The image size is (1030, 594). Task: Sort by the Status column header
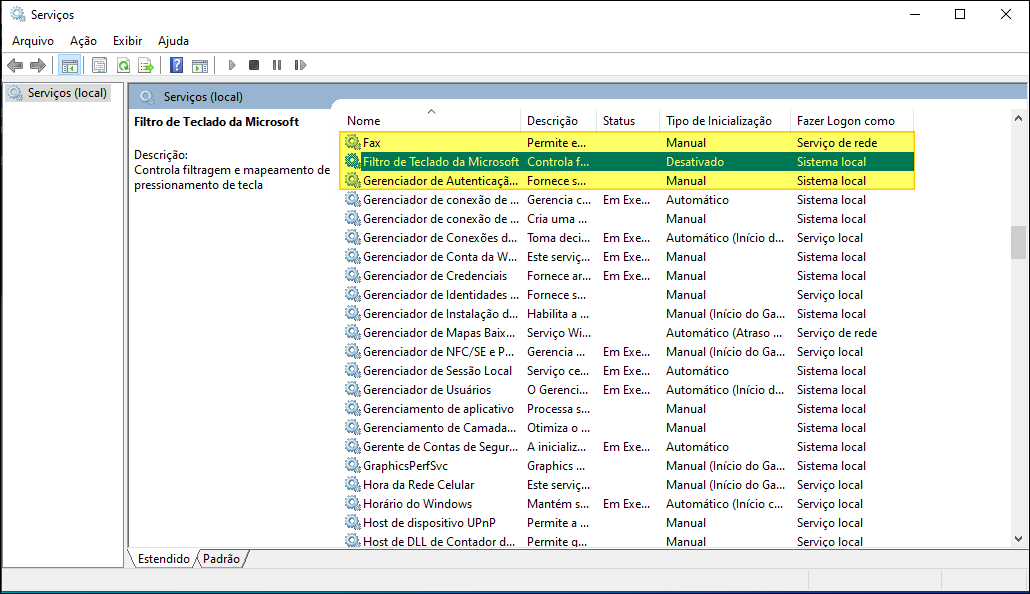[619, 121]
